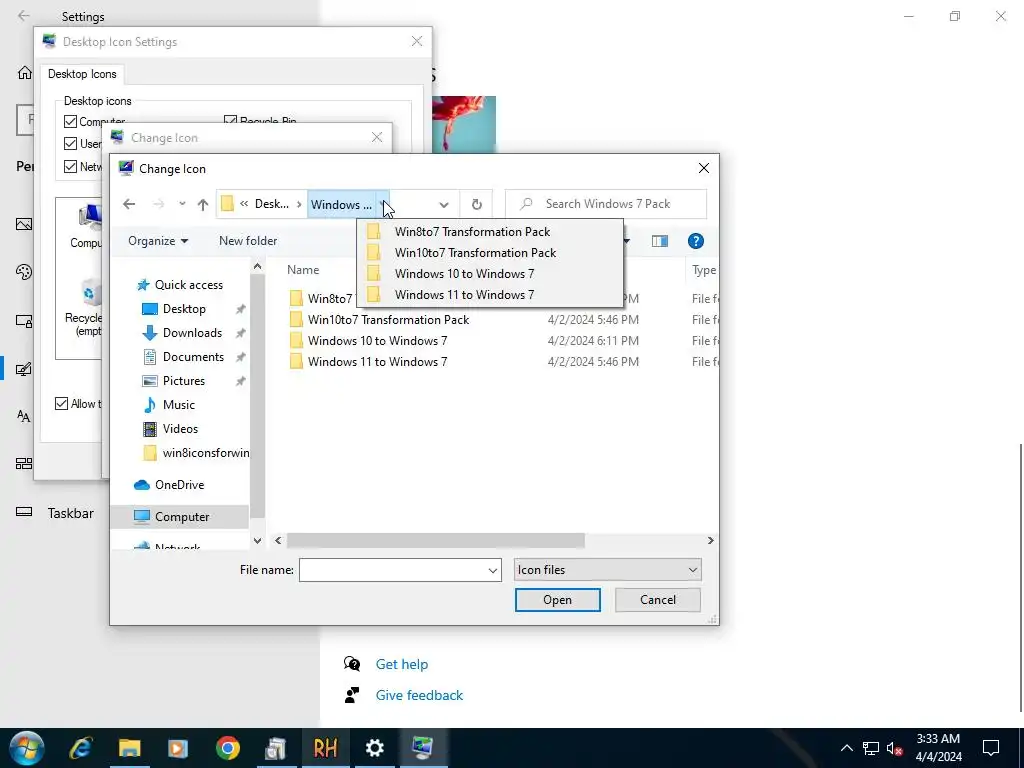Toggle the preview pane icon
Image resolution: width=1024 pixels, height=768 pixels.
660,241
